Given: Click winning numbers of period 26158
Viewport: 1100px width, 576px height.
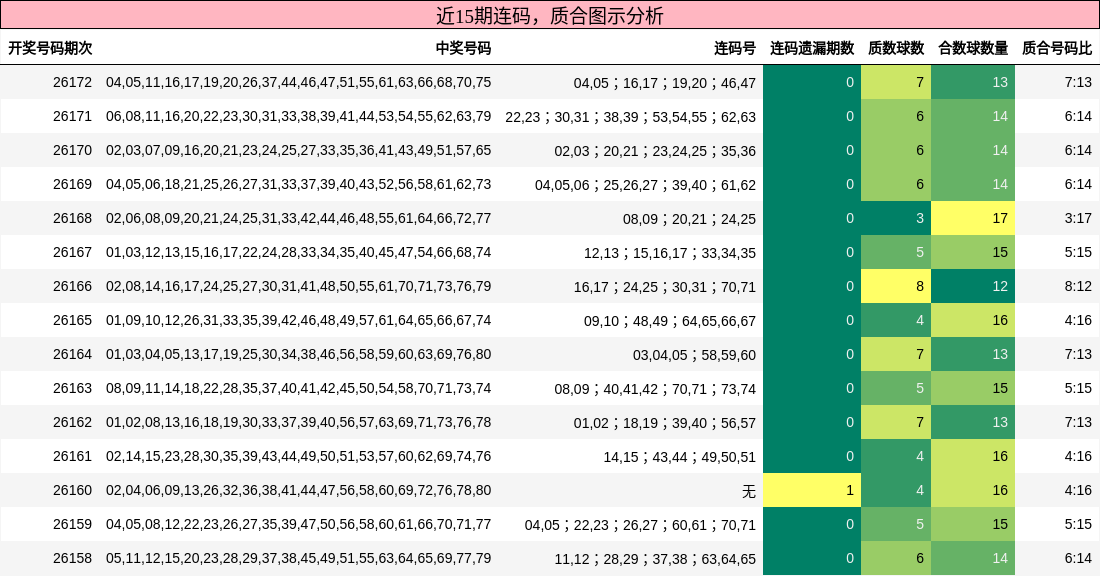Looking at the screenshot, I should click(298, 558).
